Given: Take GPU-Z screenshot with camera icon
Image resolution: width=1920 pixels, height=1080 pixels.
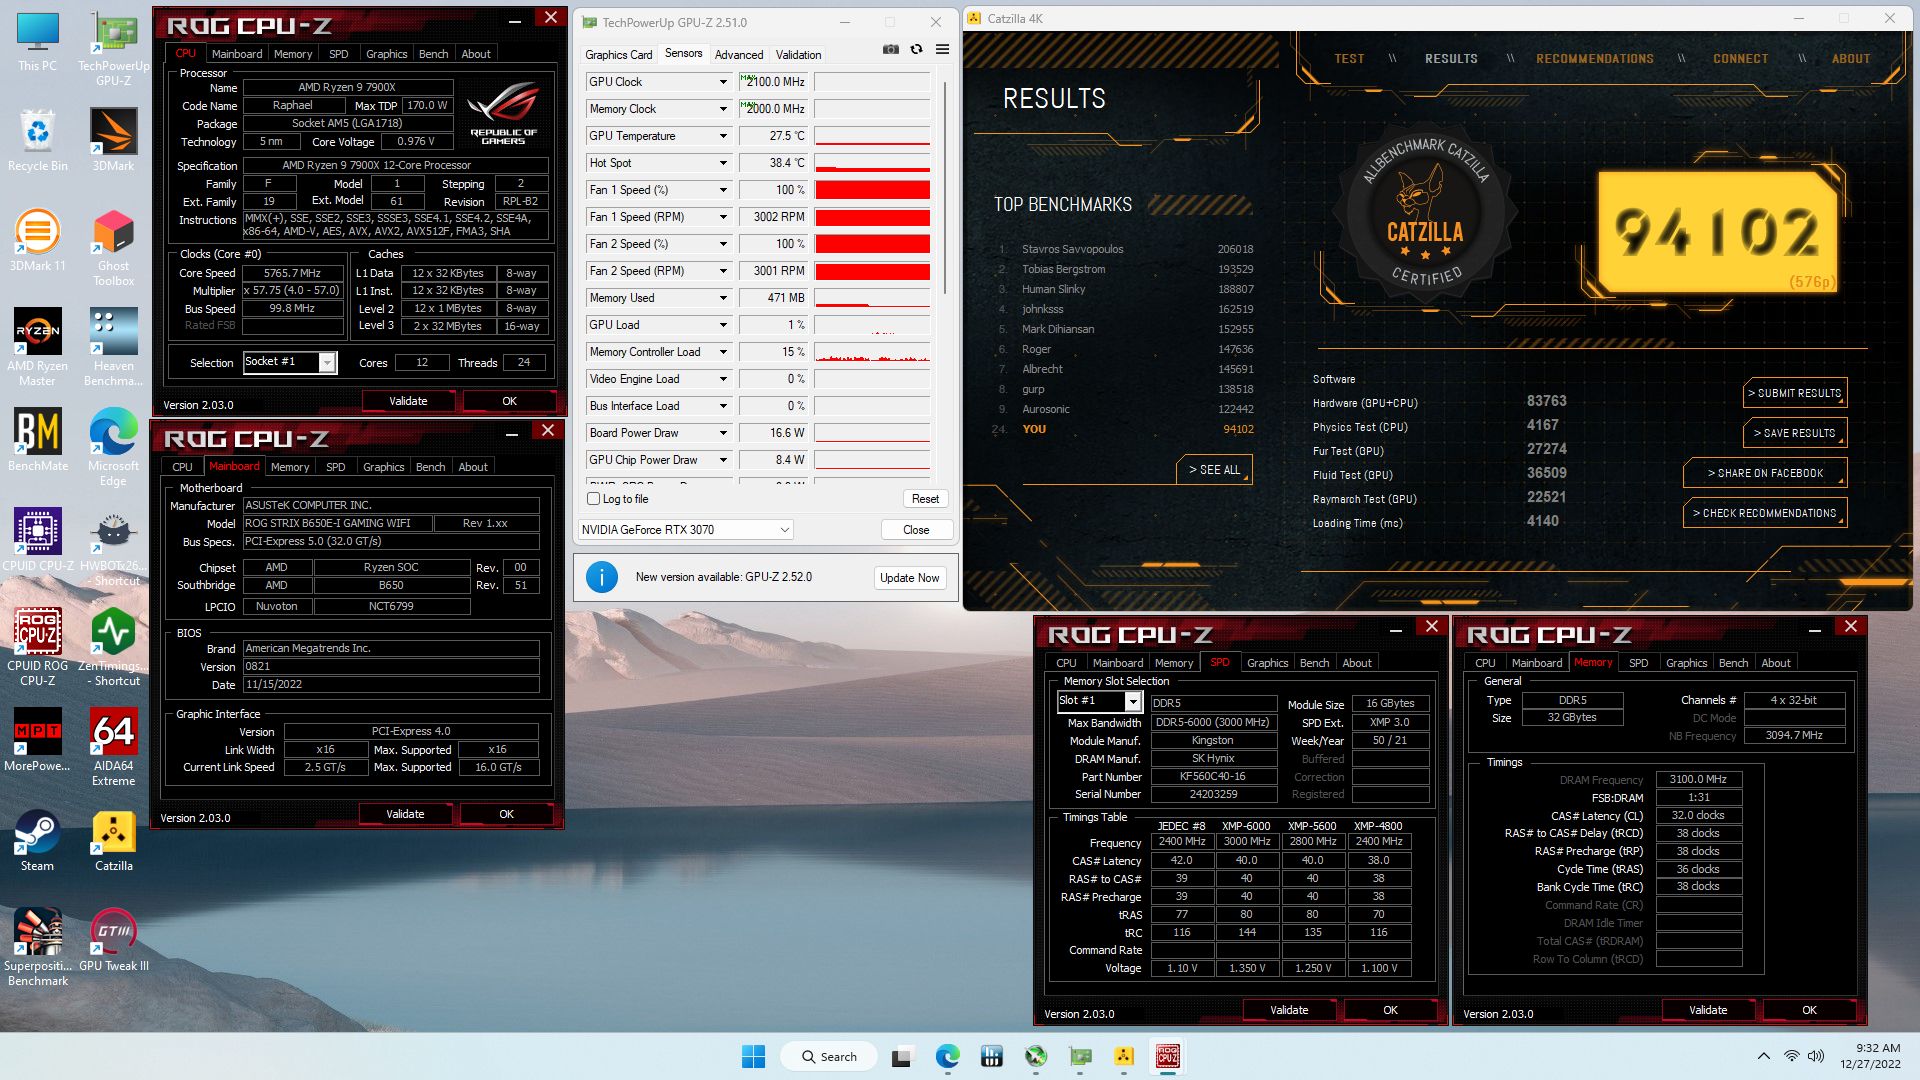Looking at the screenshot, I should click(890, 49).
